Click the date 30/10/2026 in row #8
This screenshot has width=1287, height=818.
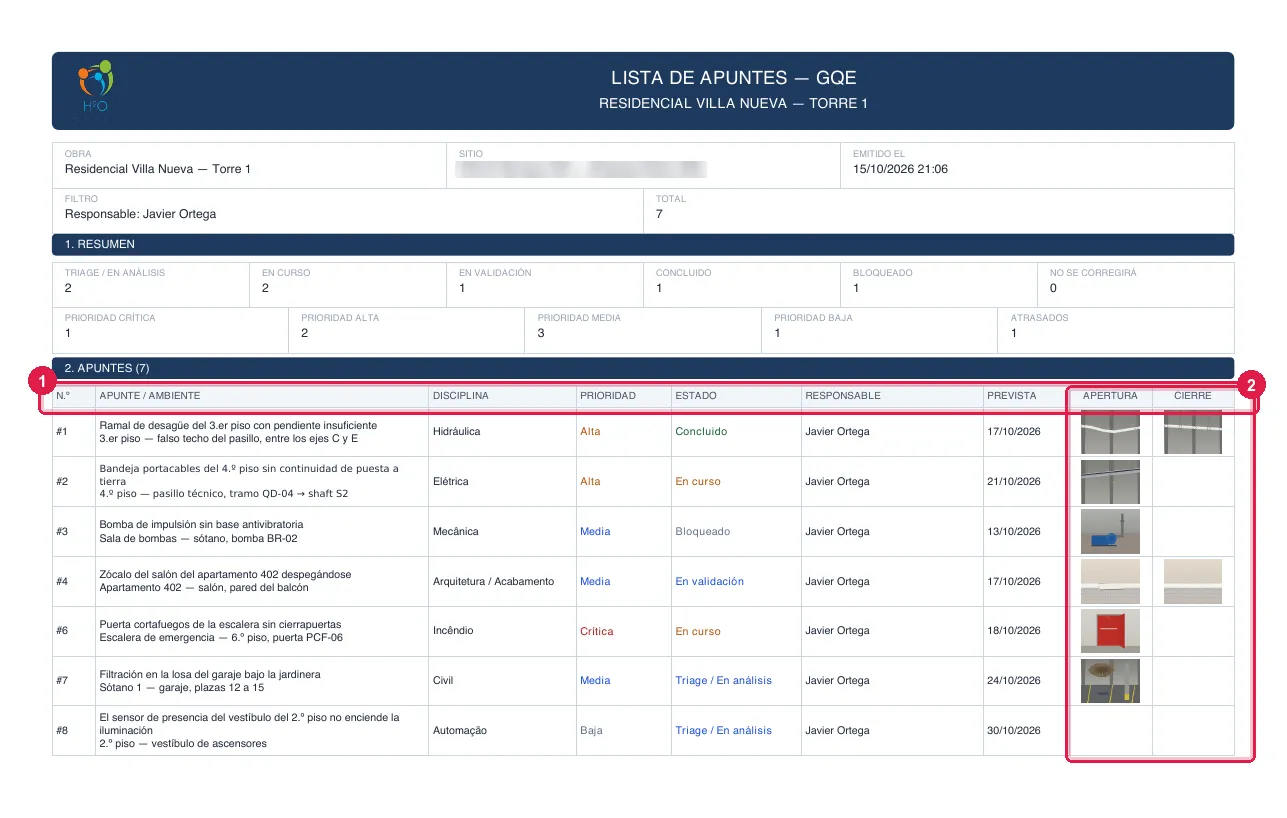point(1014,731)
